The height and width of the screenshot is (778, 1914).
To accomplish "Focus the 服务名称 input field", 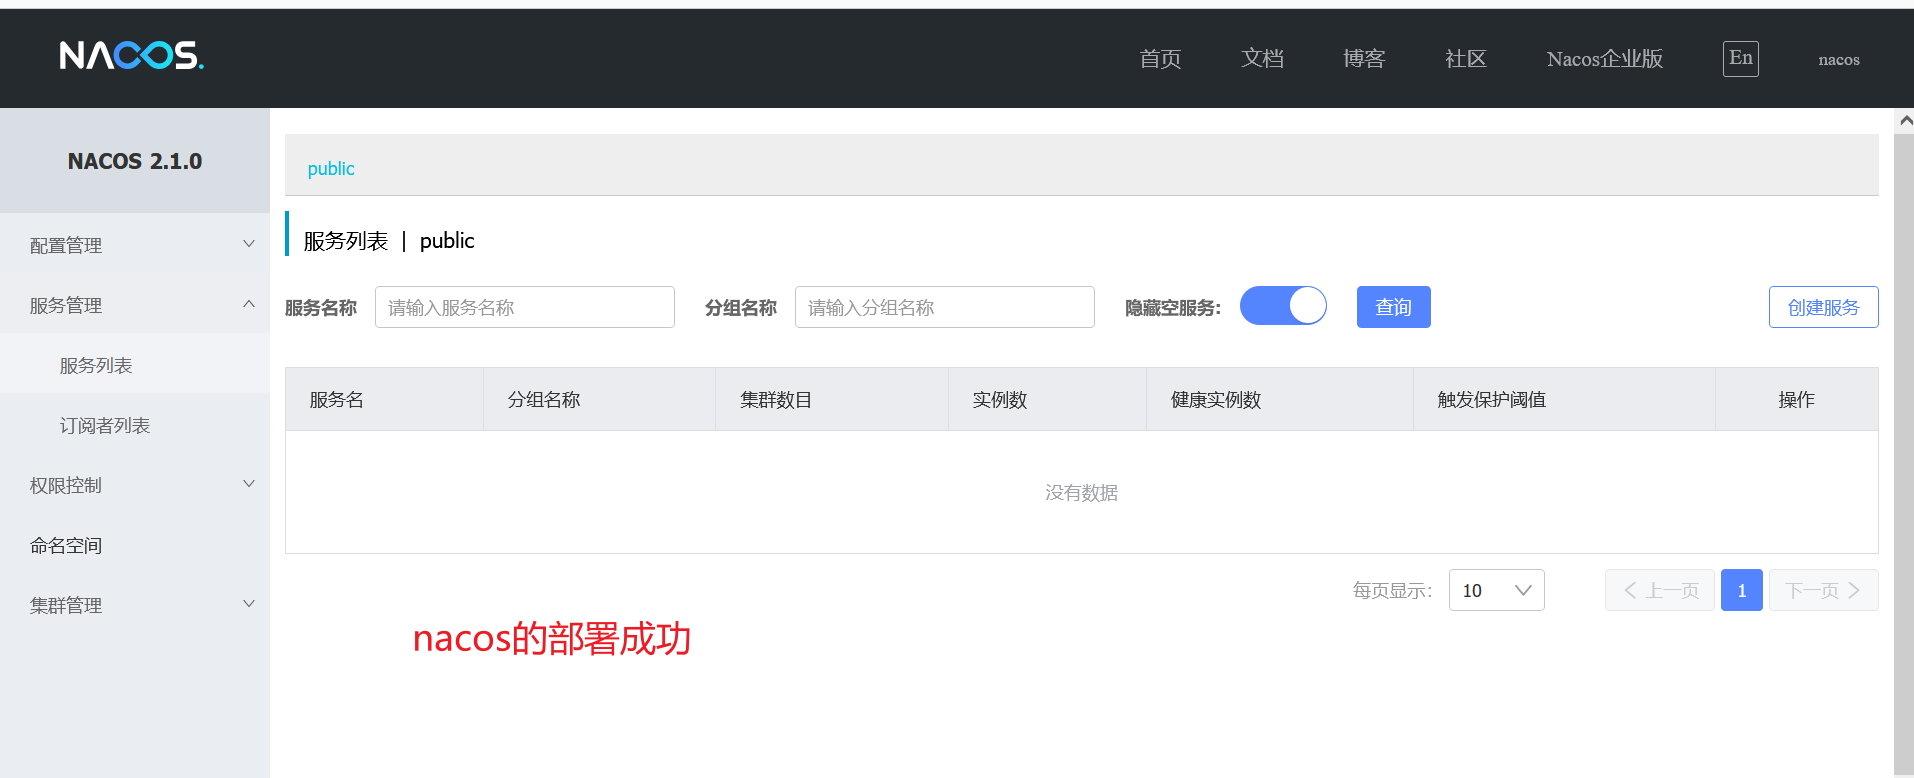I will [x=525, y=307].
